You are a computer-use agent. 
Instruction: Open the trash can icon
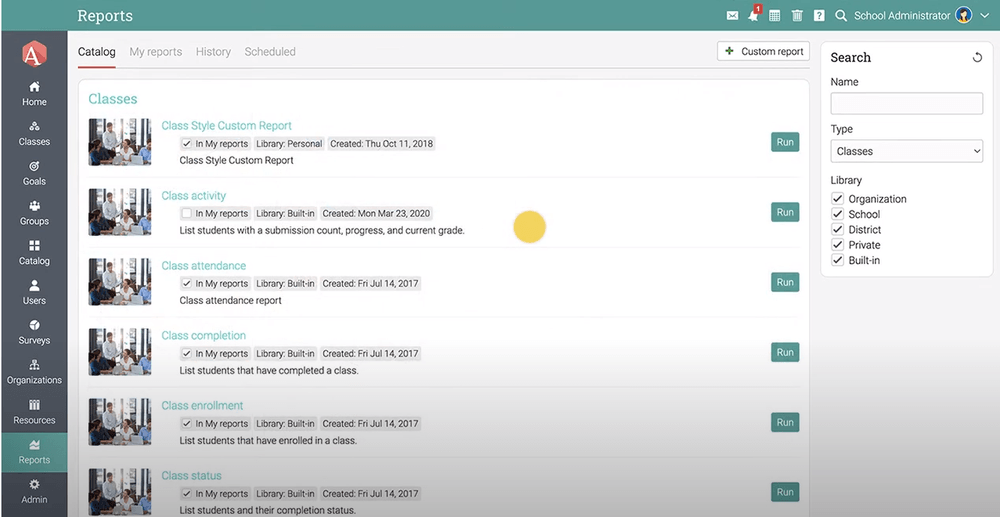click(797, 16)
